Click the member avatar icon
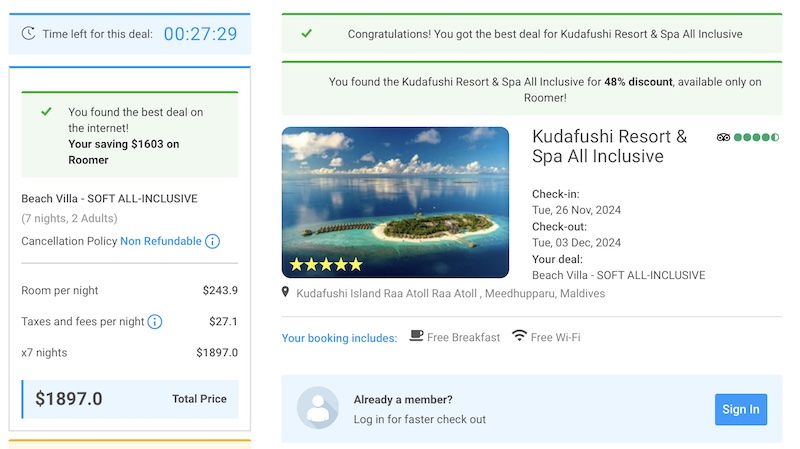 click(x=318, y=408)
